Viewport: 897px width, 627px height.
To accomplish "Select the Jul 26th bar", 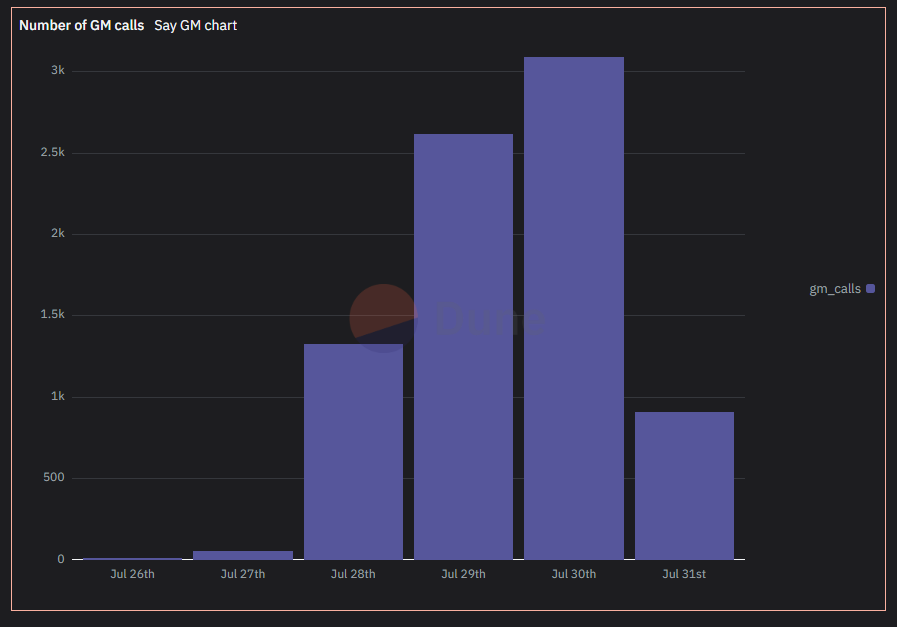I will (132, 558).
